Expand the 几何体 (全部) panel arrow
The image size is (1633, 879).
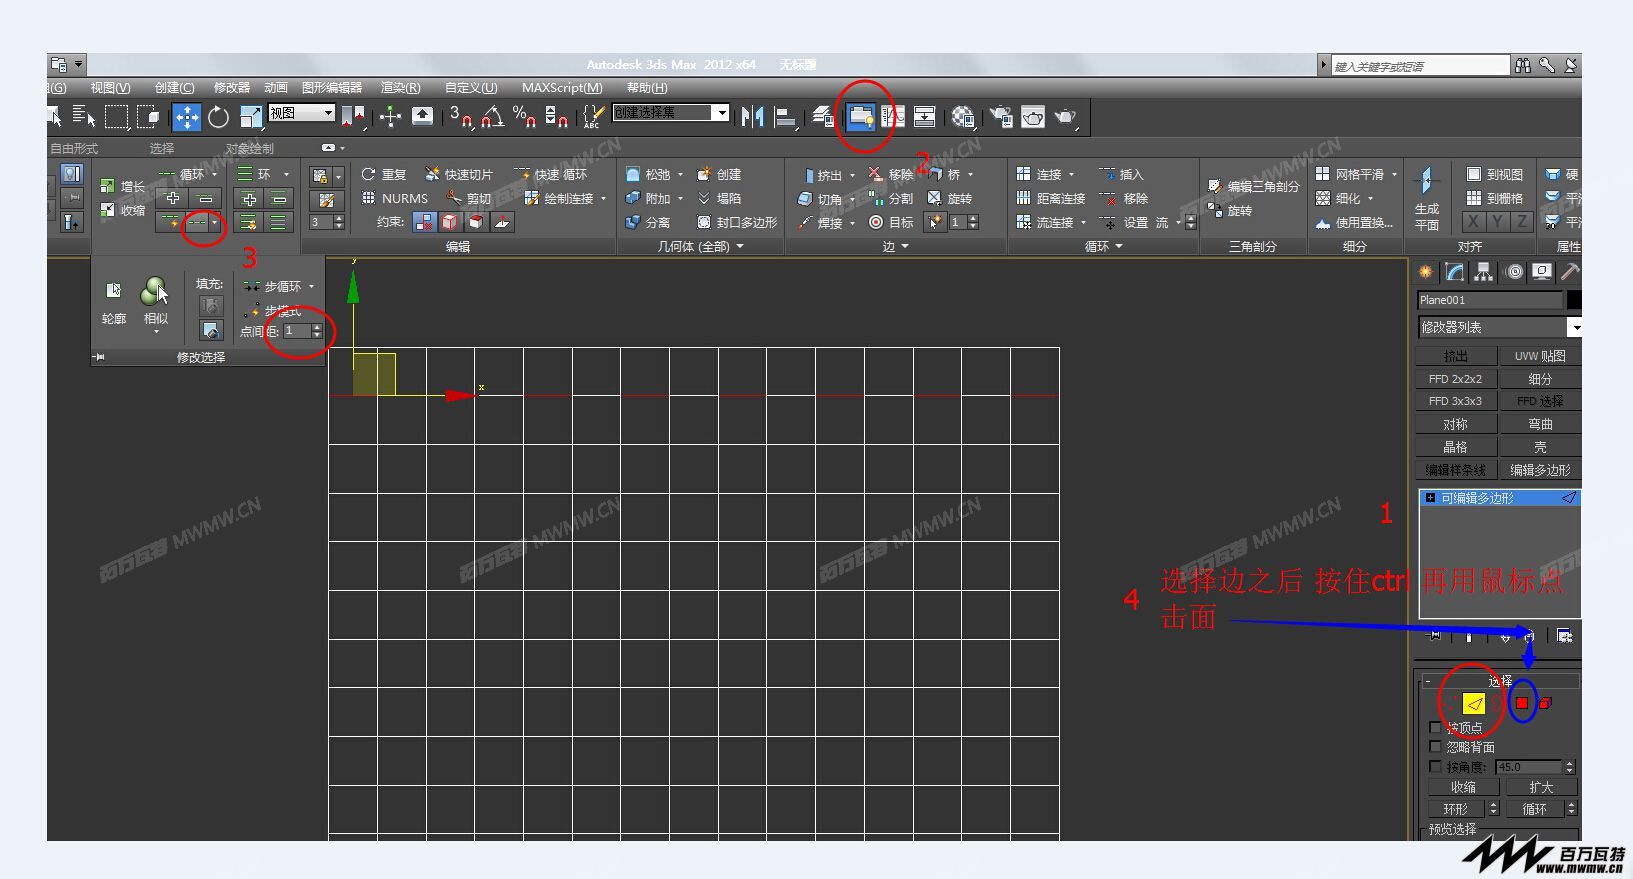[740, 246]
